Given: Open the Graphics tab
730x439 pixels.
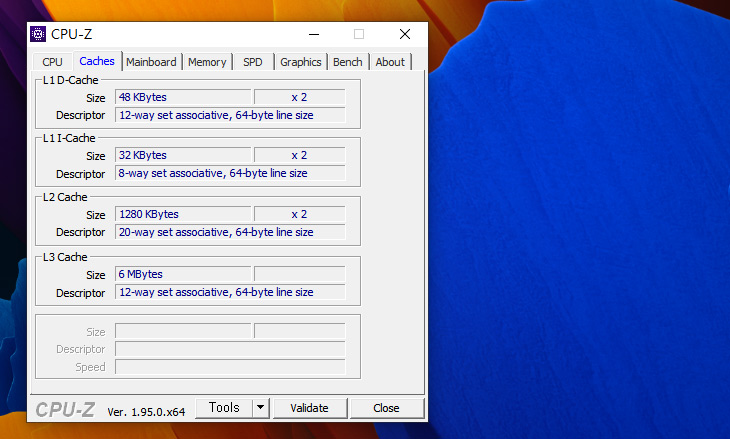Looking at the screenshot, I should click(x=301, y=62).
